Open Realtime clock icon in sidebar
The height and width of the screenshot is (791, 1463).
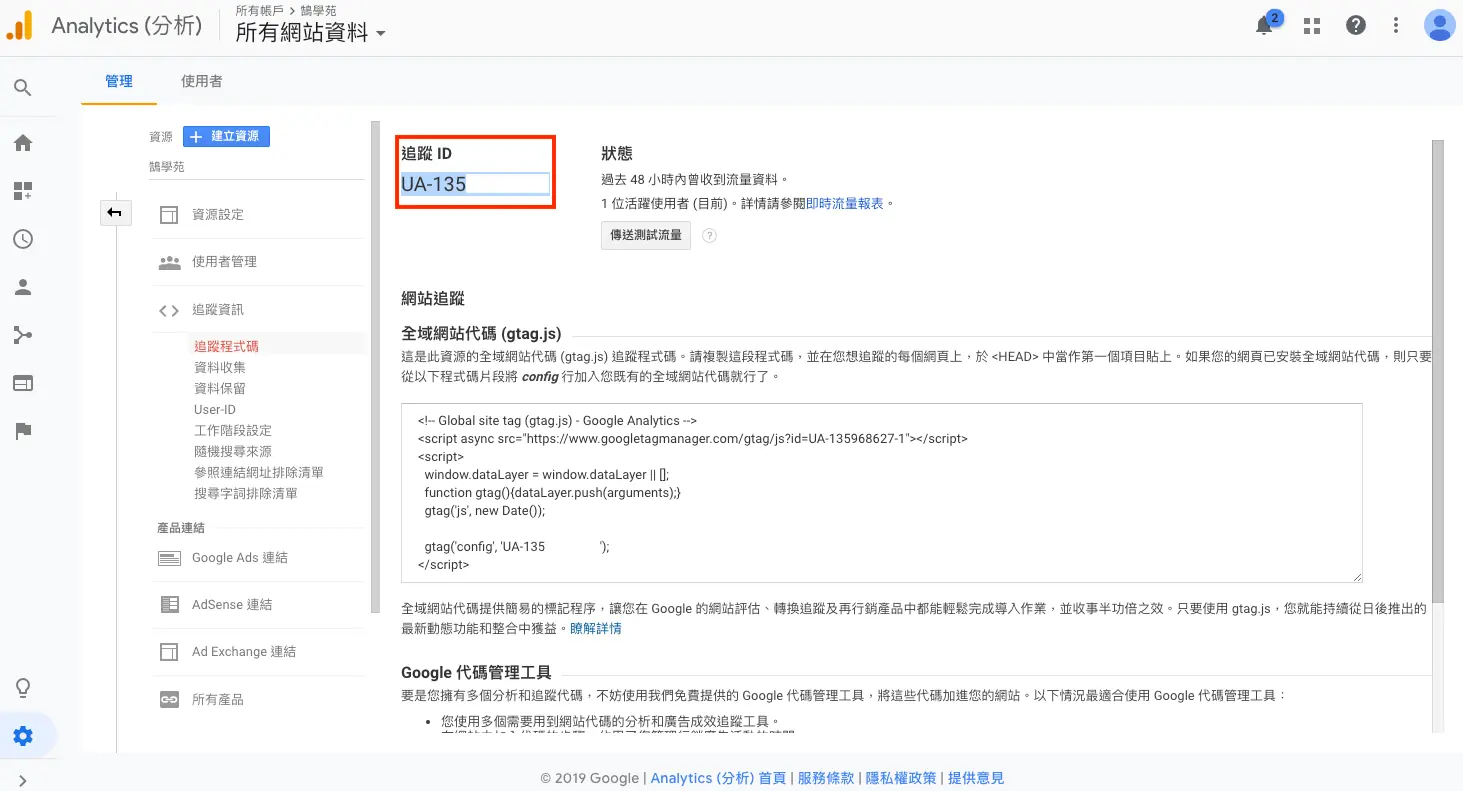point(22,239)
